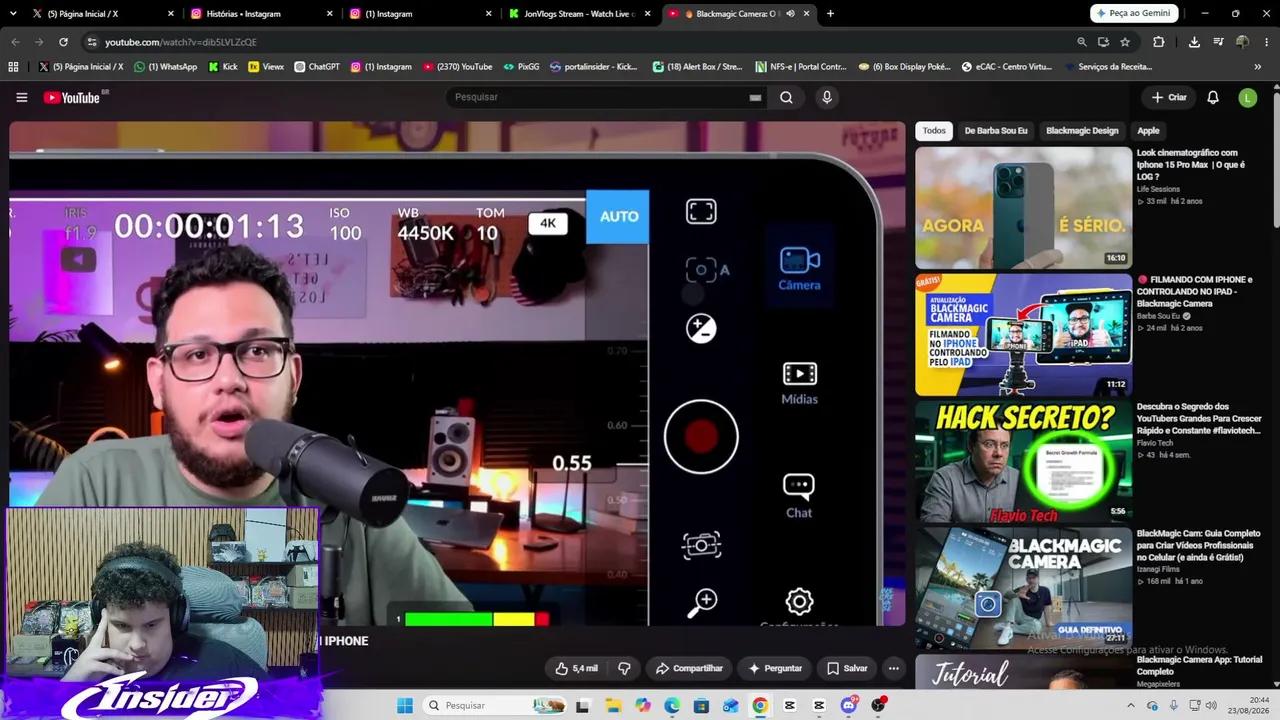Click the YouTube Pesquisar search field
The image size is (1280, 720).
(606, 97)
